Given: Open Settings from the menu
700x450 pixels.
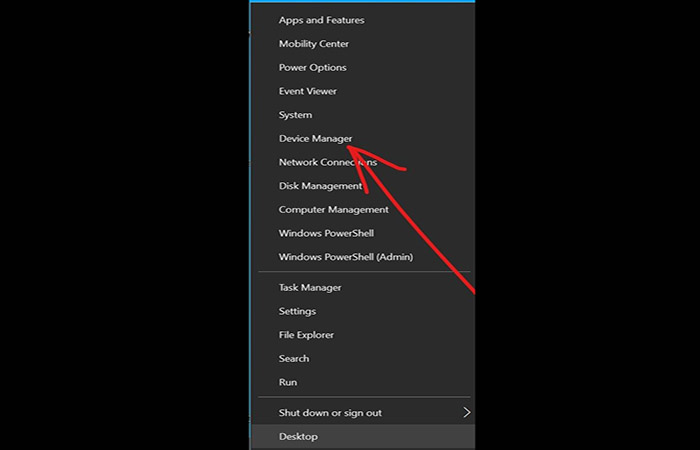Looking at the screenshot, I should (x=362, y=311).
